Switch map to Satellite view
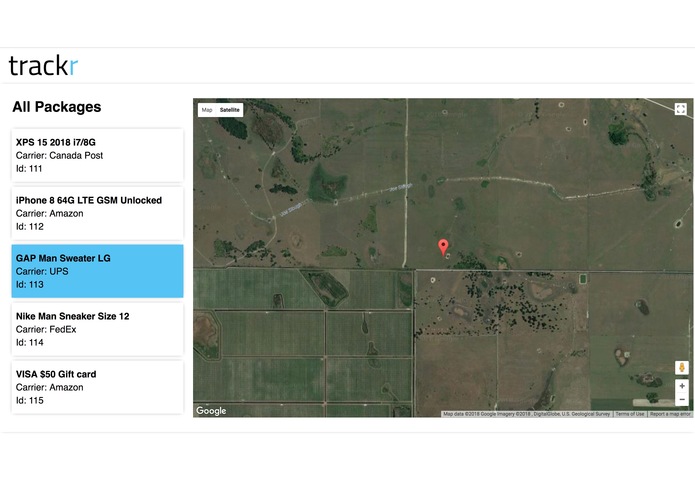This screenshot has width=695, height=494. [230, 110]
